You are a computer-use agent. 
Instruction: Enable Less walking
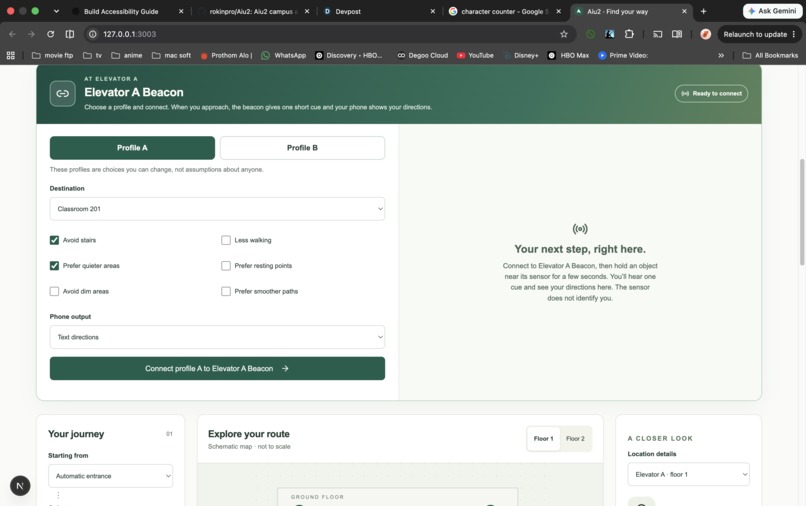pos(226,240)
